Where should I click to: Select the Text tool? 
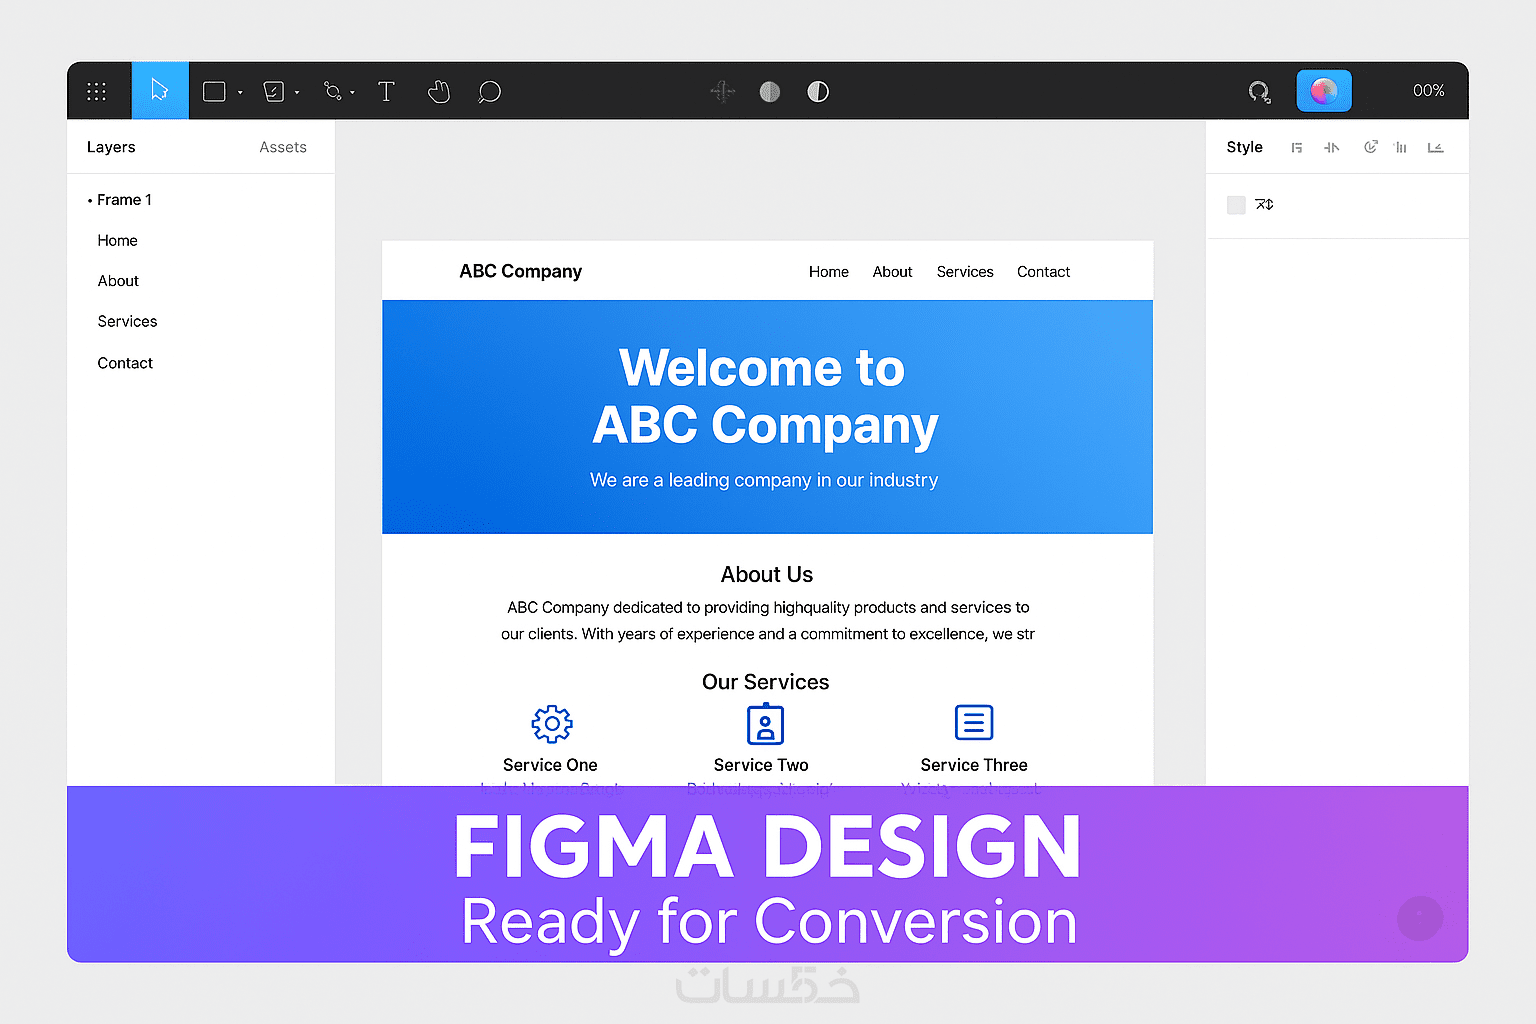386,92
